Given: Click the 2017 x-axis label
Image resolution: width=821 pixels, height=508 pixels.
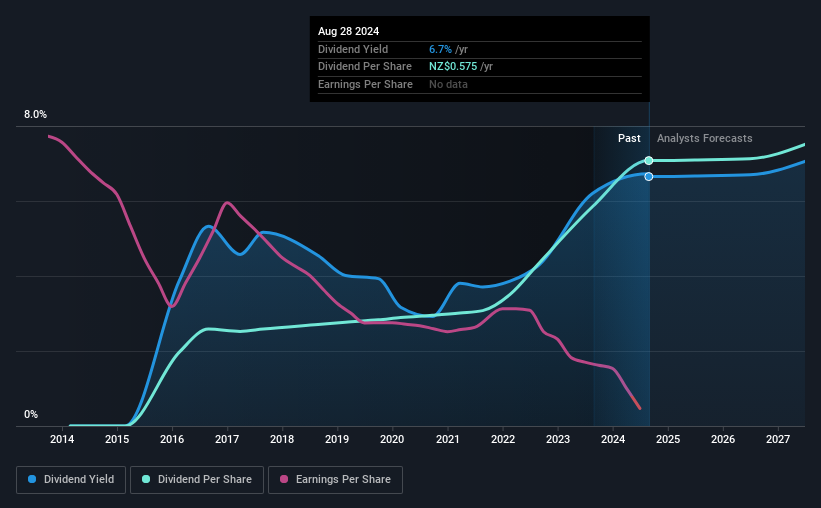Looking at the screenshot, I should [x=227, y=439].
